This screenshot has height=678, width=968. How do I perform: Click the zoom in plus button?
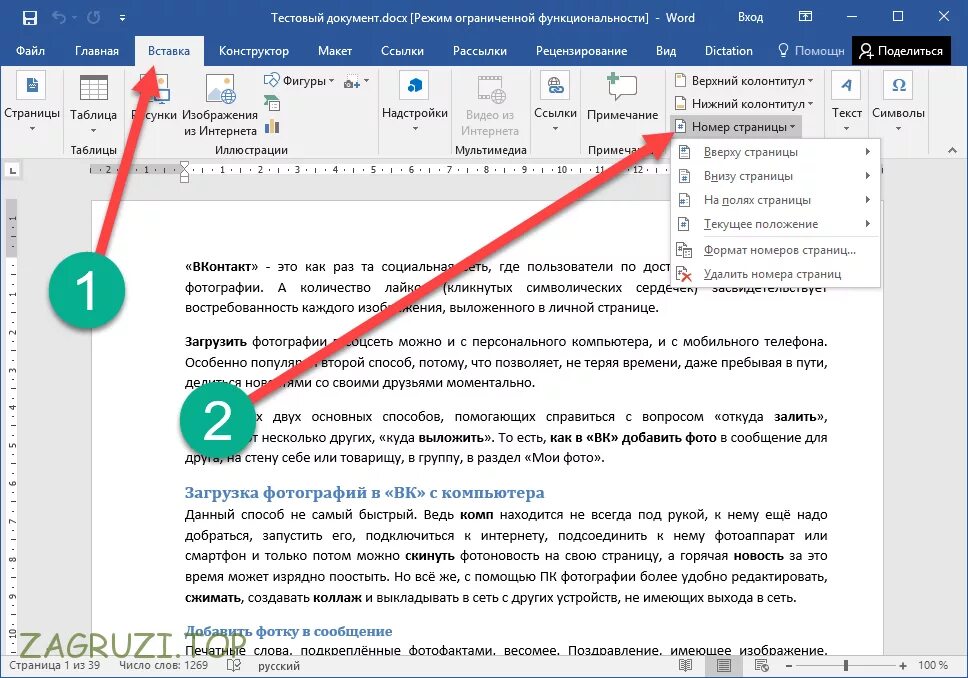903,666
